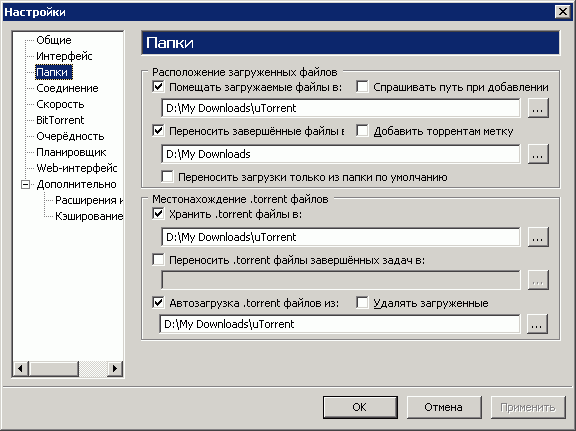Click right arrow of sidebar scrollbar

pos(115,368)
